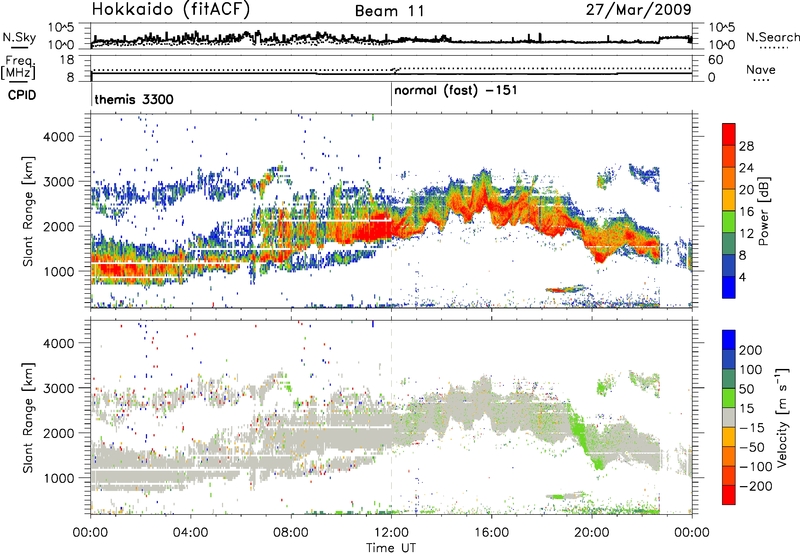This screenshot has width=800, height=554.
Task: Select the '16:00' time tick label
Action: click(x=491, y=533)
